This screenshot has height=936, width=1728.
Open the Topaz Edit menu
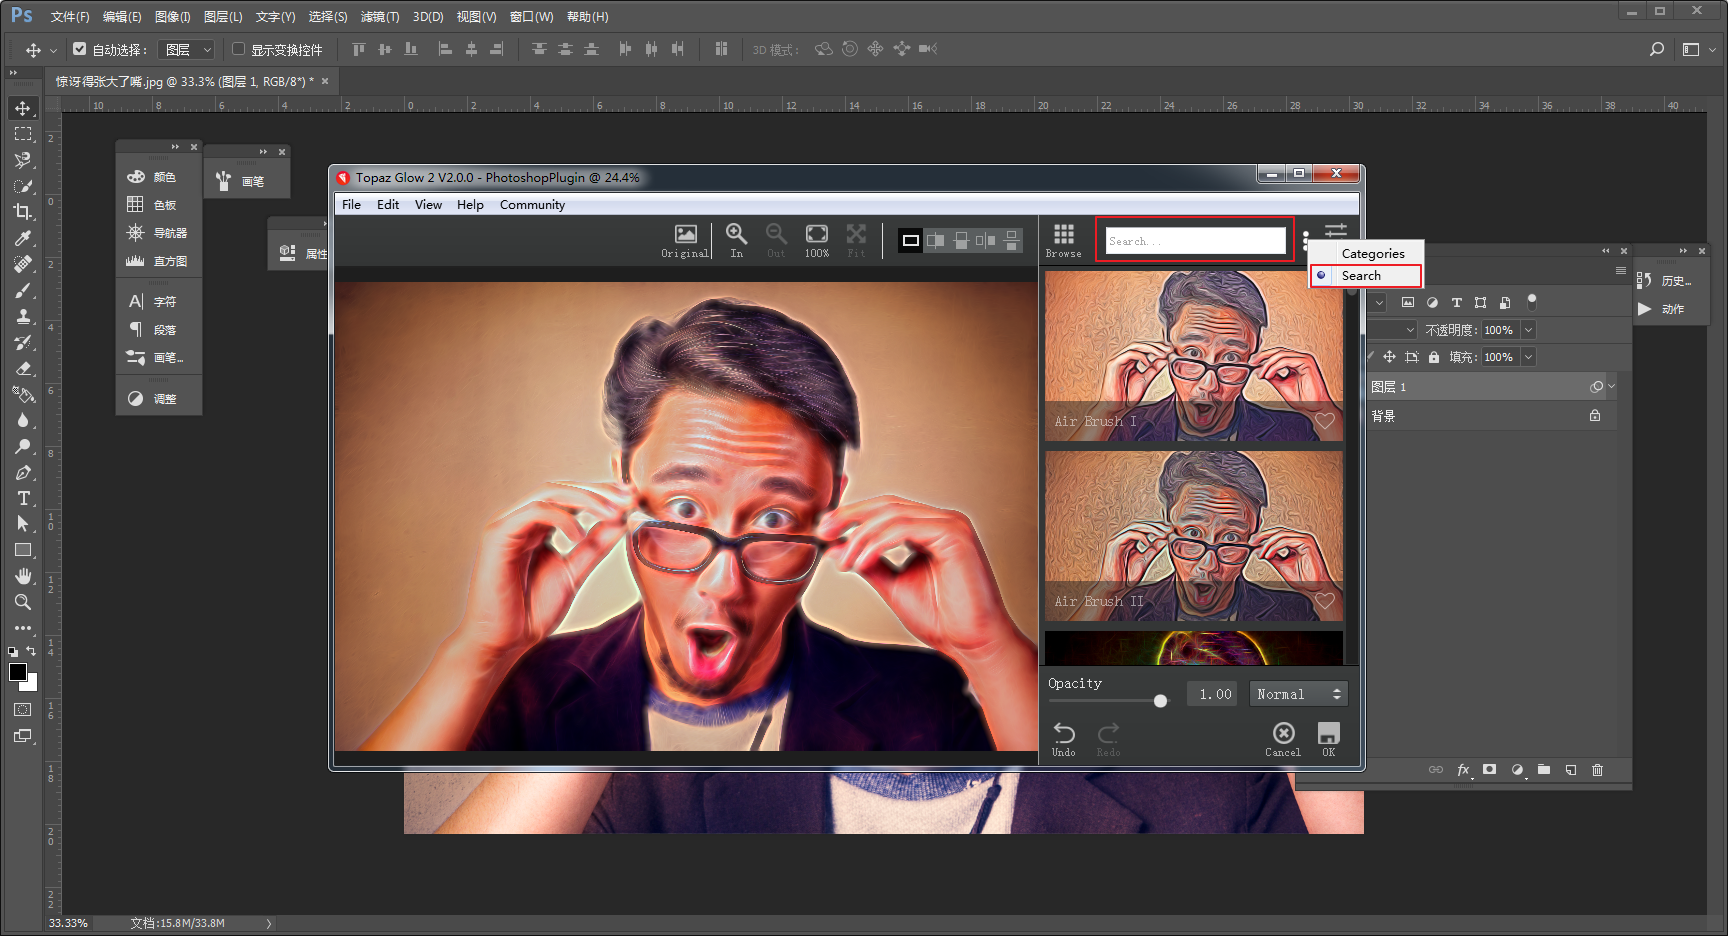(x=388, y=204)
